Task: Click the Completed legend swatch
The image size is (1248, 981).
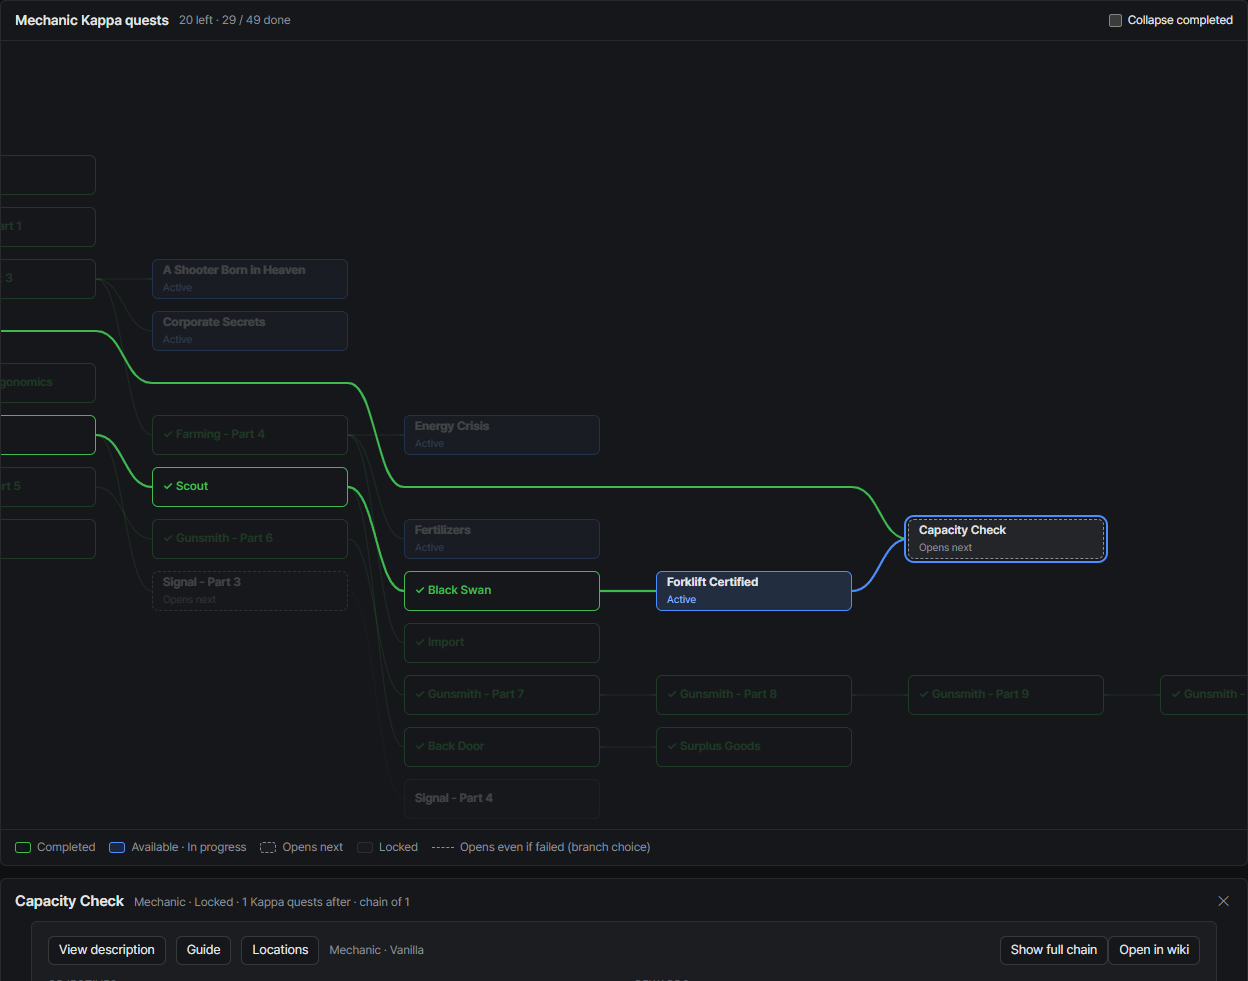Action: (x=23, y=847)
